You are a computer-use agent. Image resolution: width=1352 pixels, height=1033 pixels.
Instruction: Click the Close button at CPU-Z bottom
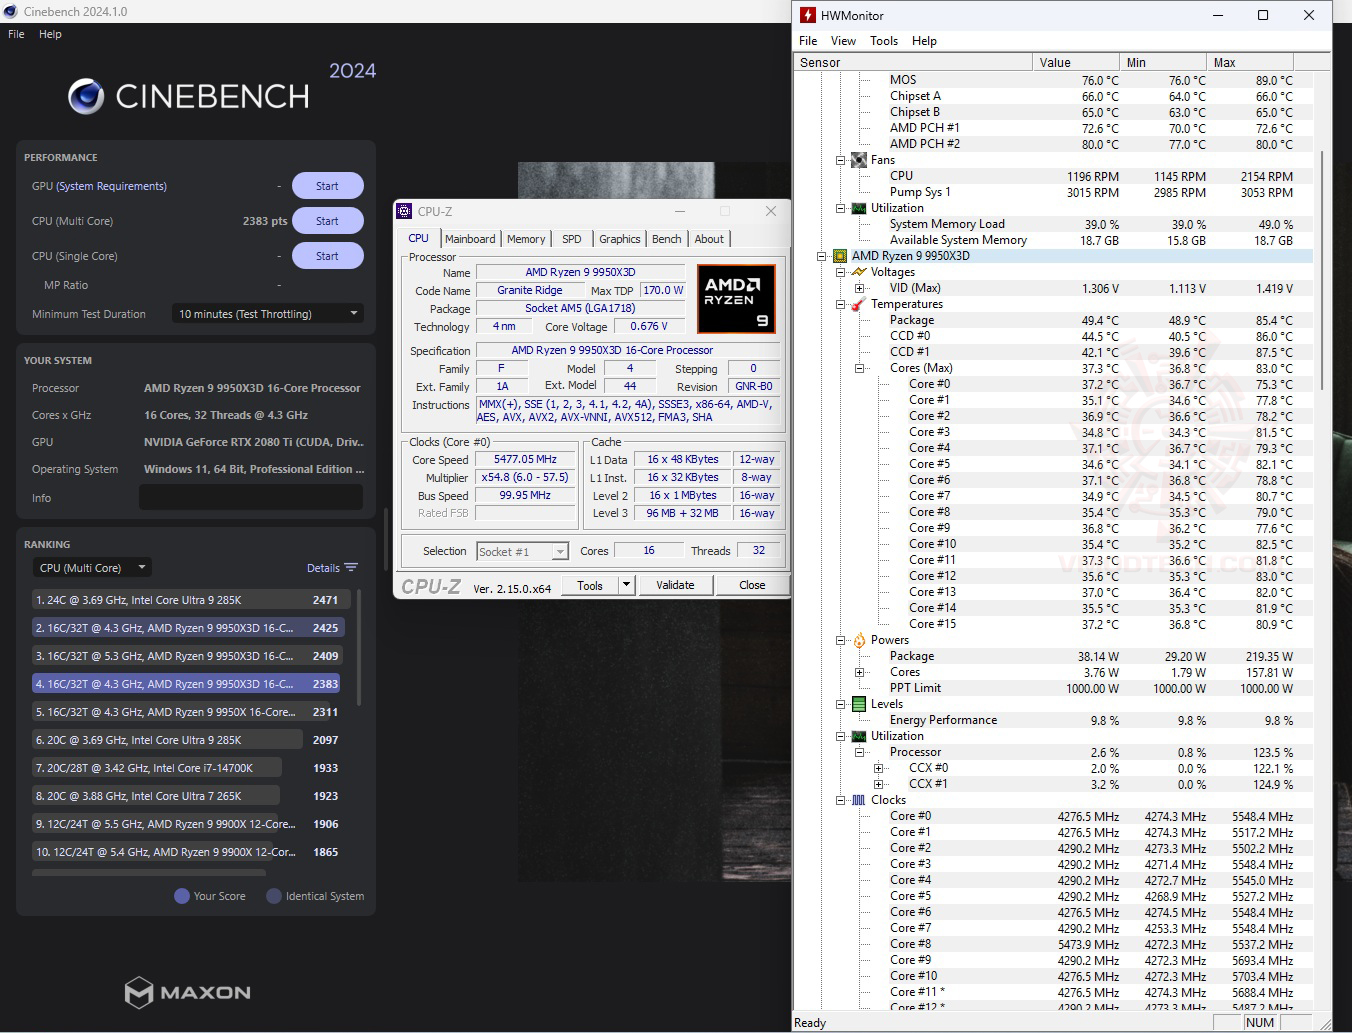pyautogui.click(x=752, y=585)
